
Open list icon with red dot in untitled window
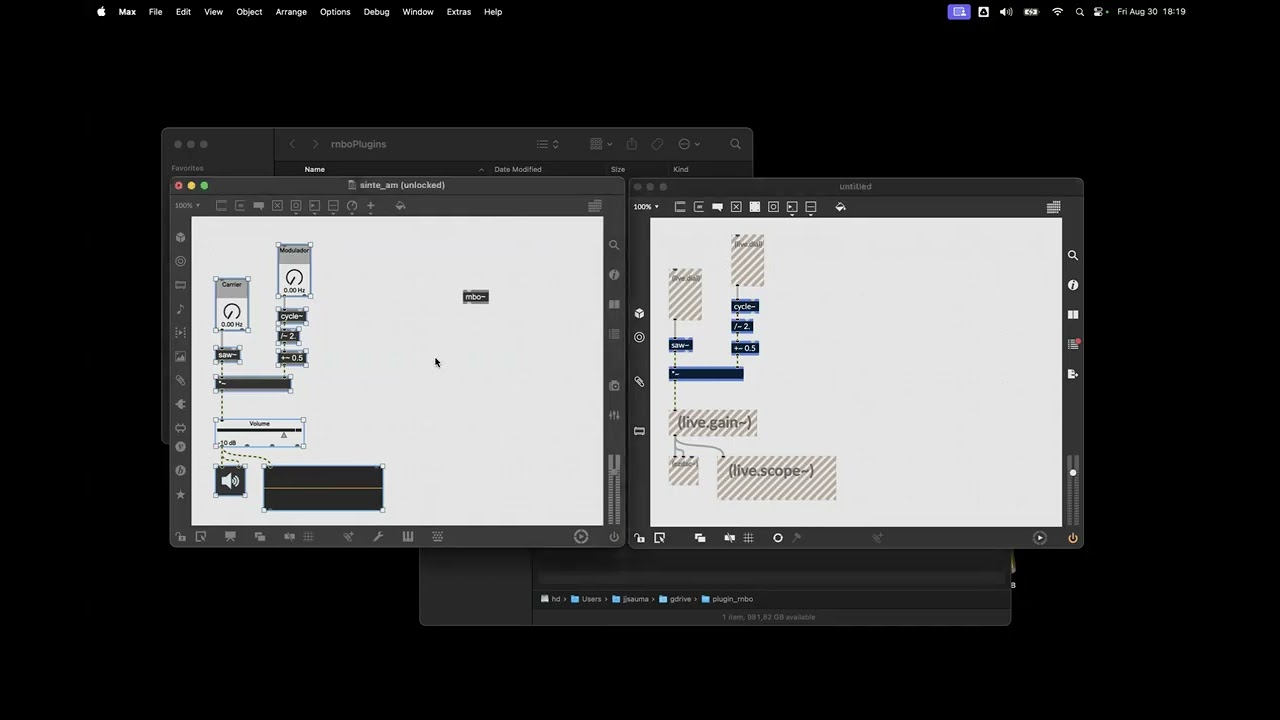[1073, 344]
